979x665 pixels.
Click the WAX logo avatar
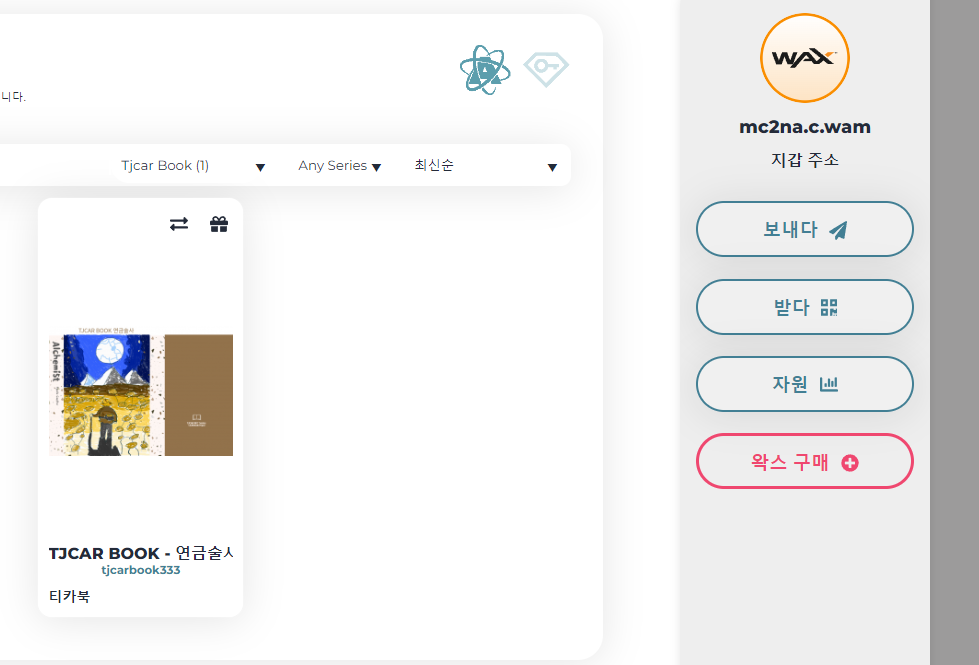tap(805, 58)
